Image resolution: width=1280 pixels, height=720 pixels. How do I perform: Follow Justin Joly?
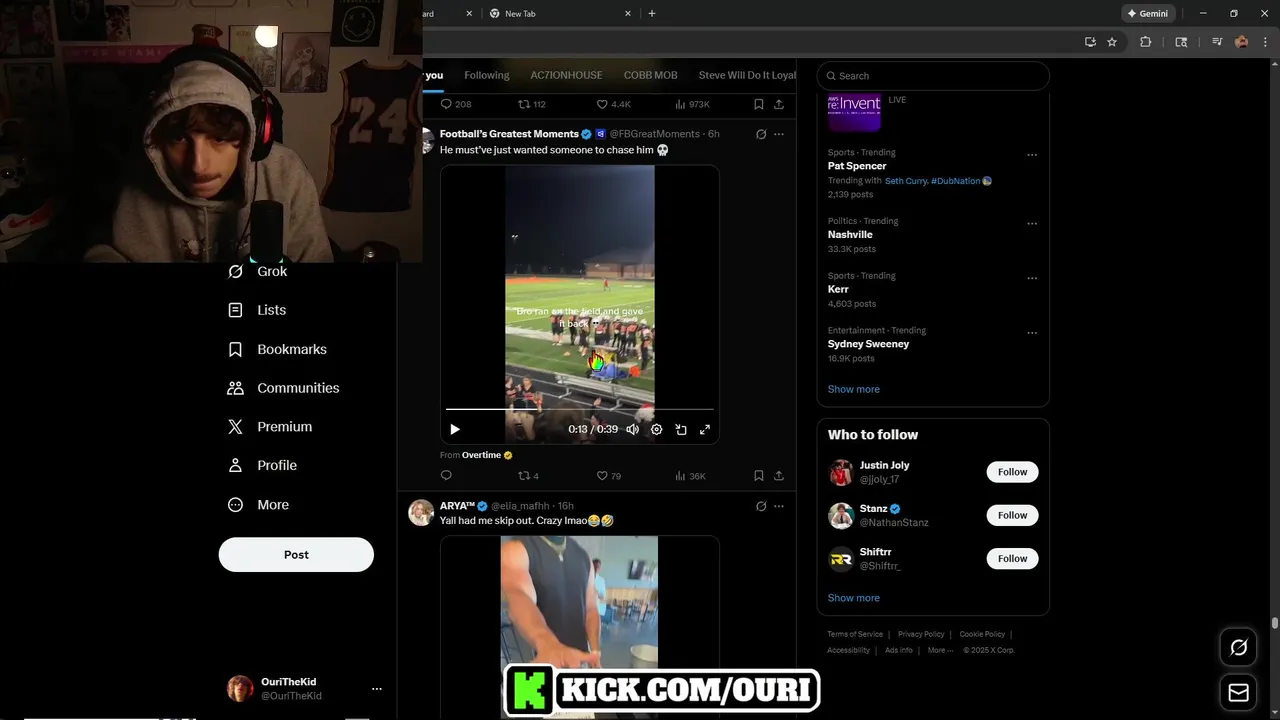[1012, 472]
